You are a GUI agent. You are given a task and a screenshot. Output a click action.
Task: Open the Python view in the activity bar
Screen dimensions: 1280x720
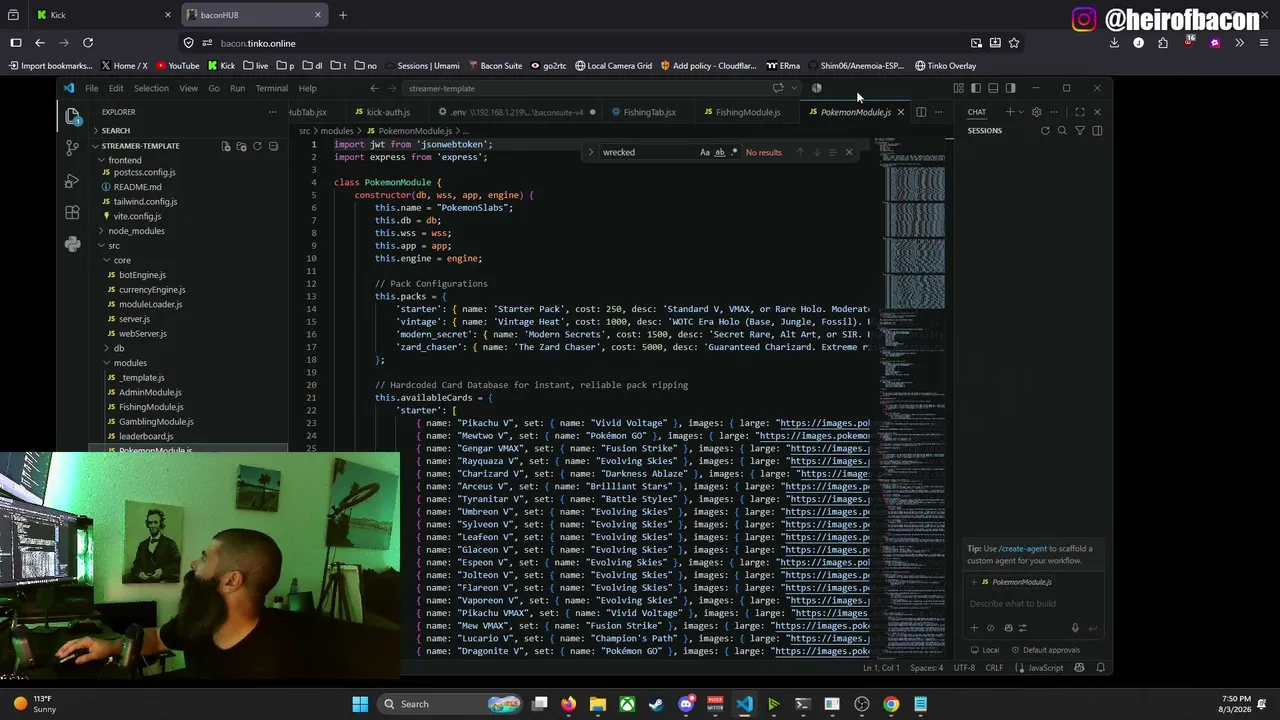point(72,244)
